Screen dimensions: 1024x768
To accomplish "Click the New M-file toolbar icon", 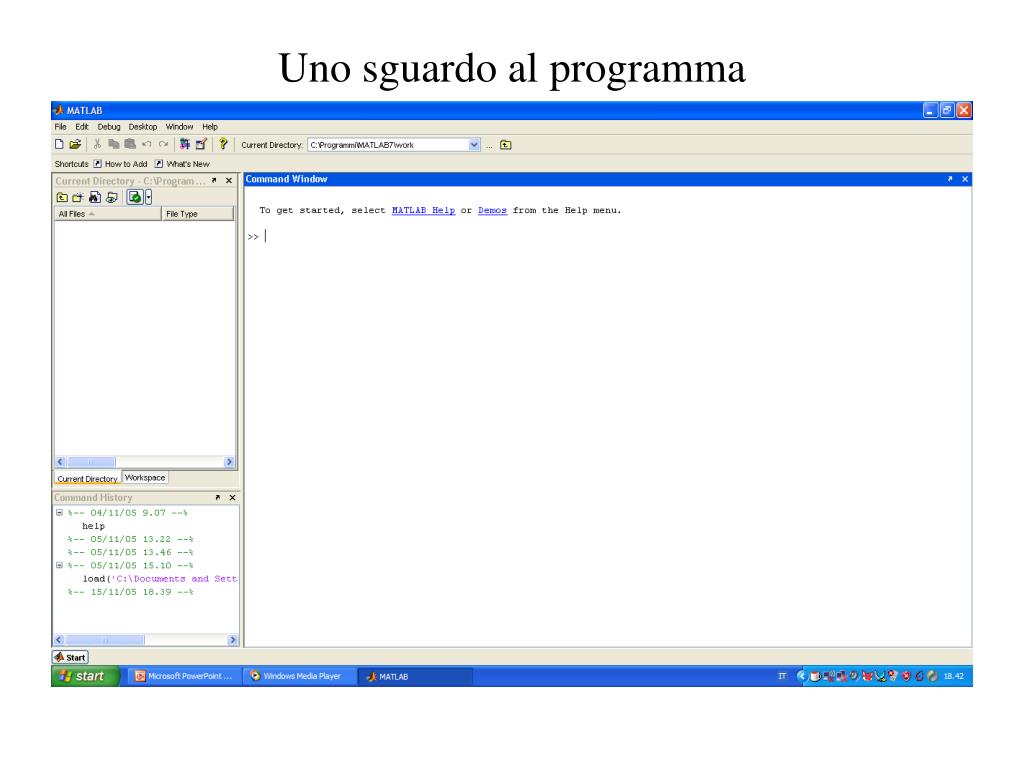I will pyautogui.click(x=59, y=144).
